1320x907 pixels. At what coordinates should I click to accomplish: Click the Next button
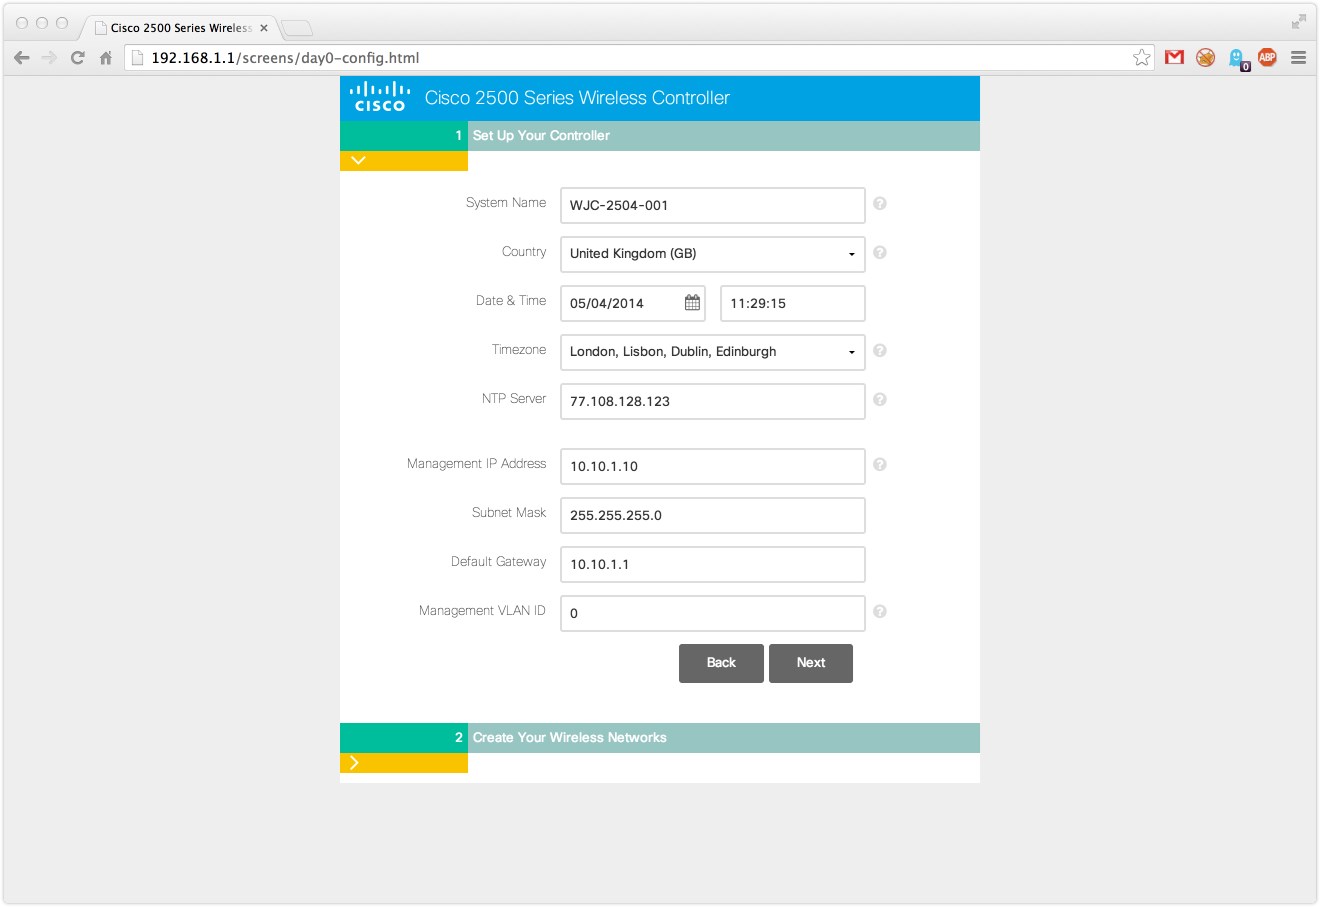point(811,663)
